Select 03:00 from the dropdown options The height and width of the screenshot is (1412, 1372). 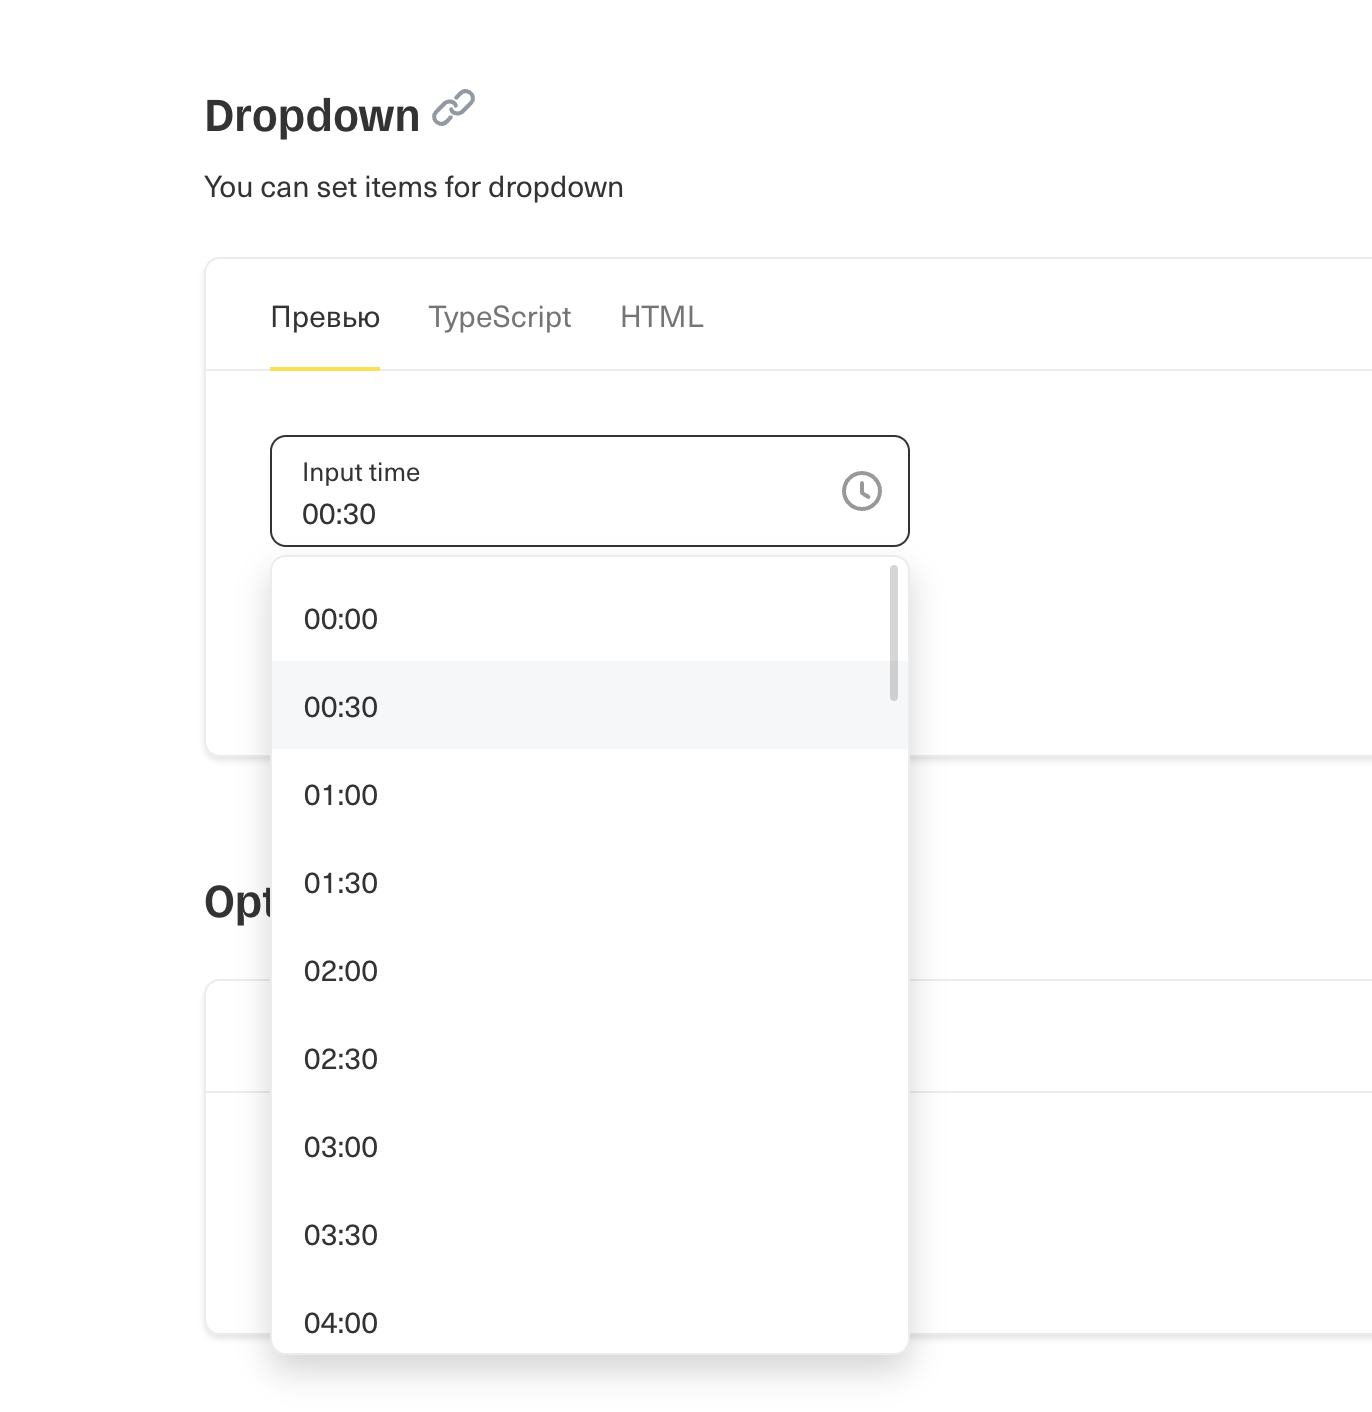coord(341,1147)
